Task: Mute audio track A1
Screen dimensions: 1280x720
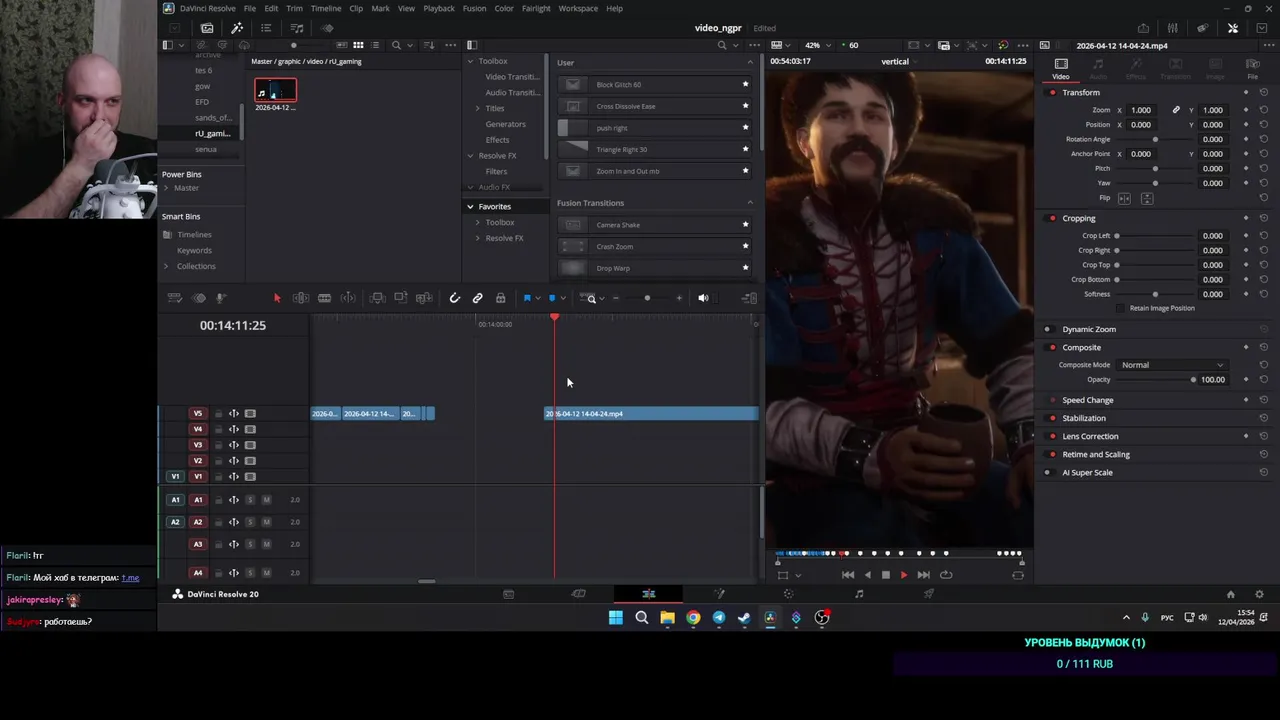Action: pyautogui.click(x=266, y=500)
